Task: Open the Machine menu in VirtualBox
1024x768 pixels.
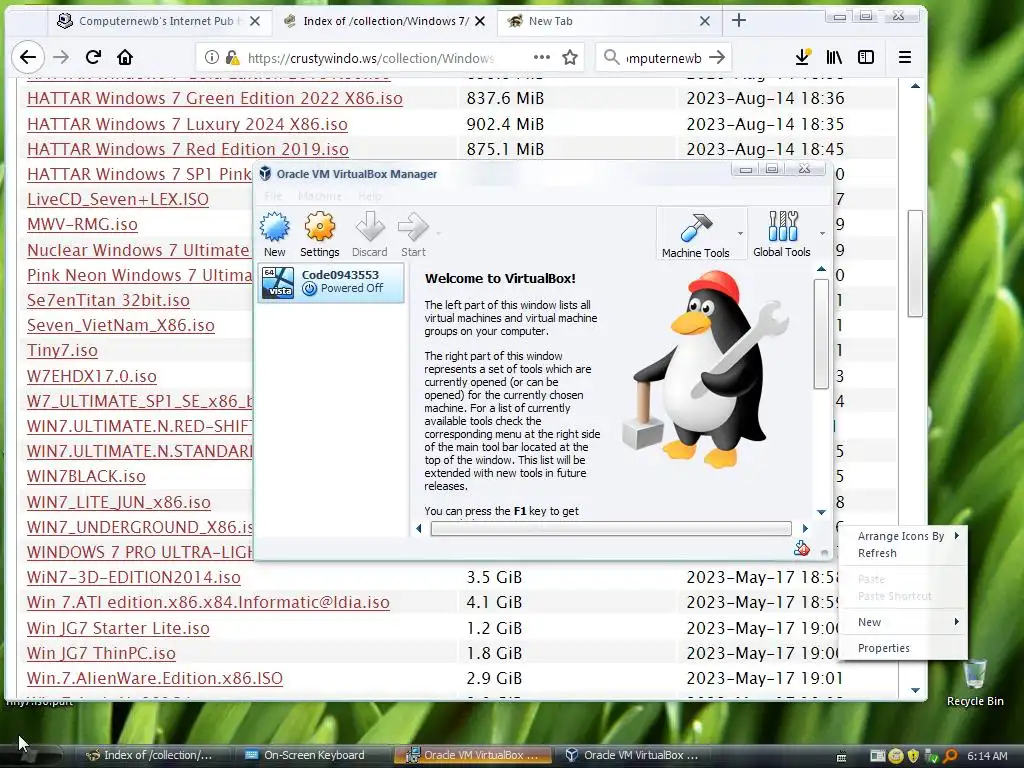Action: [320, 196]
